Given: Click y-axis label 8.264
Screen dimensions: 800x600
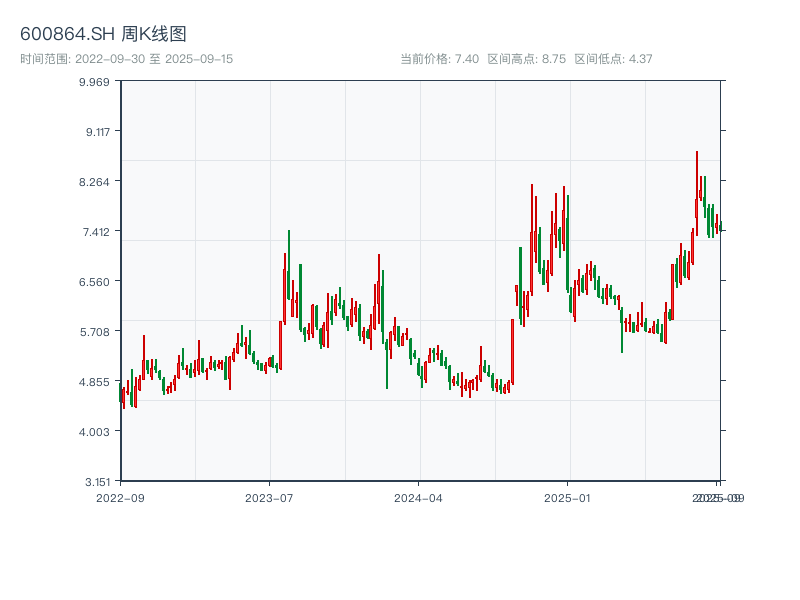Looking at the screenshot, I should [94, 182].
